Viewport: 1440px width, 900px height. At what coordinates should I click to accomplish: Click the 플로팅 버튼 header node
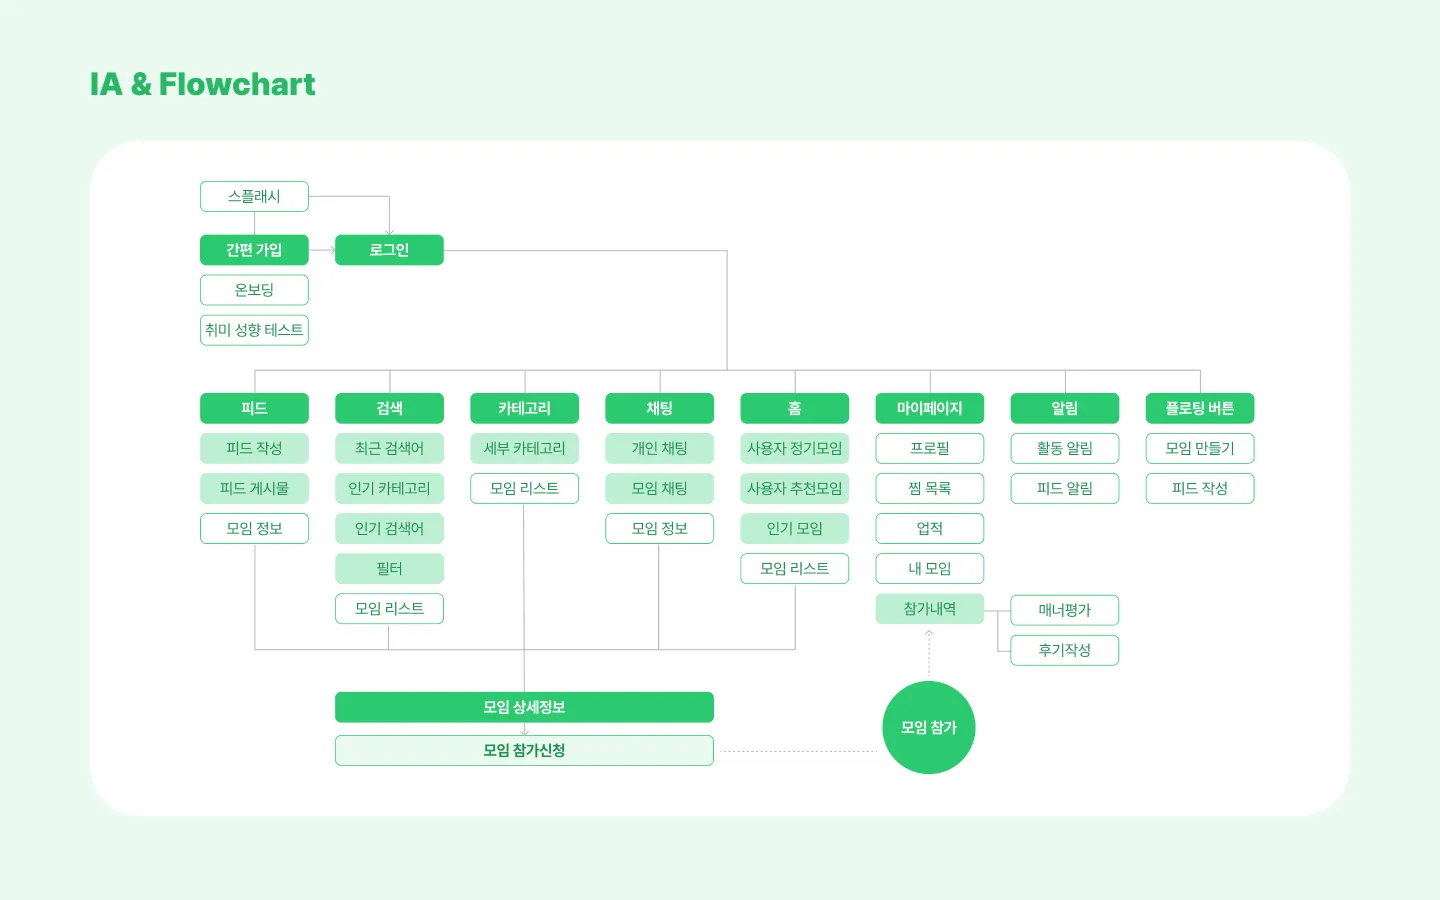pyautogui.click(x=1199, y=408)
